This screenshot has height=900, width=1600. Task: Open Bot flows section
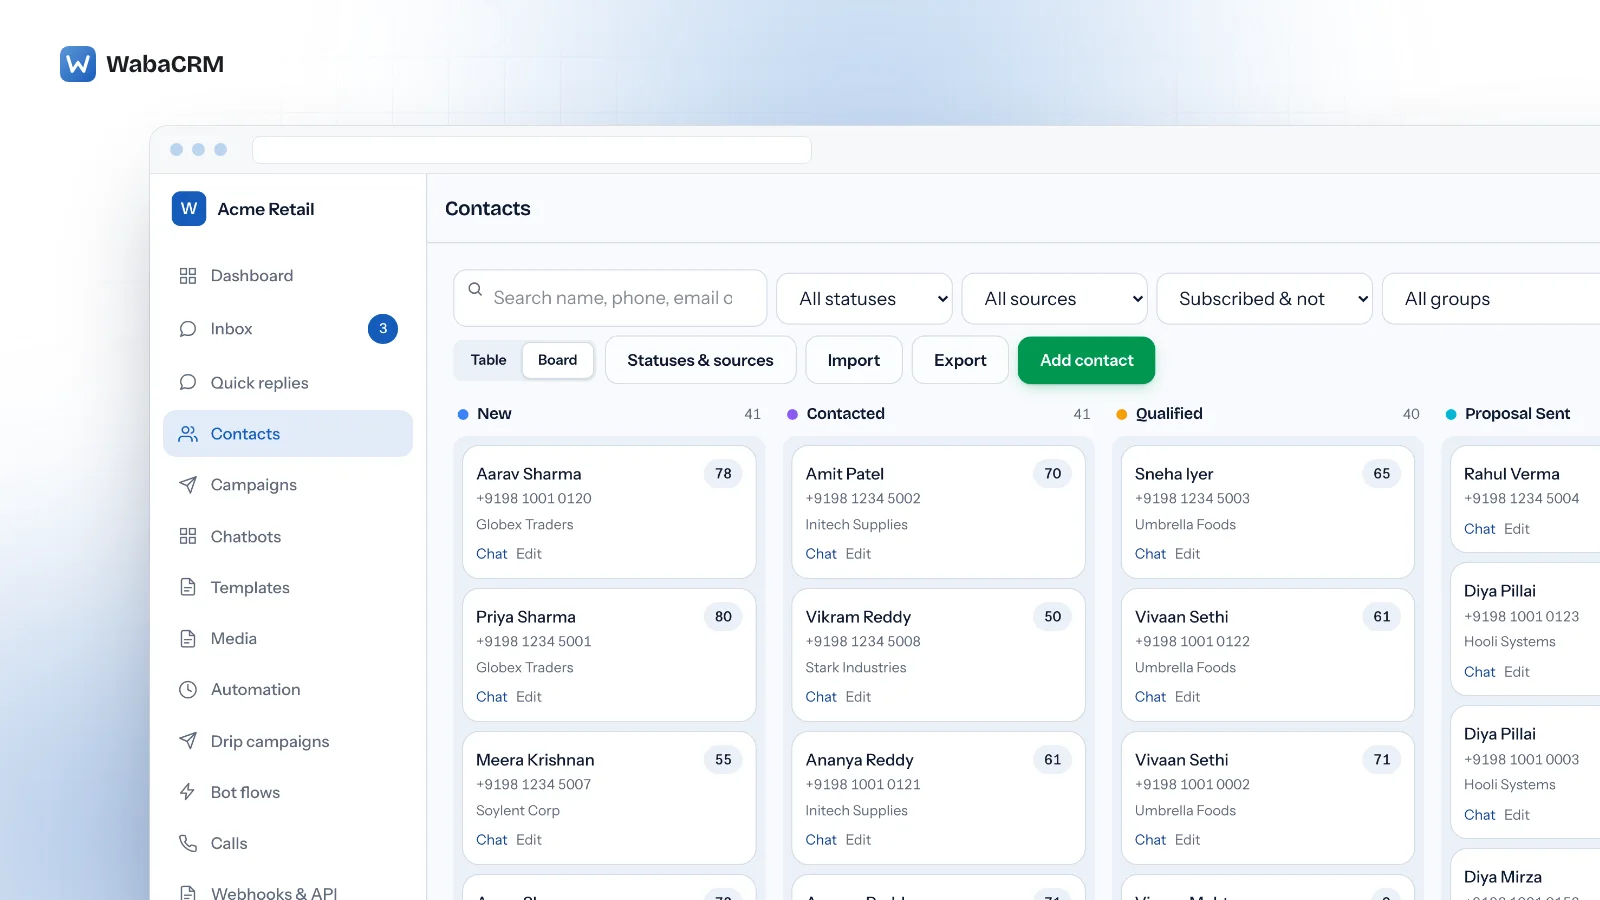pos(288,792)
